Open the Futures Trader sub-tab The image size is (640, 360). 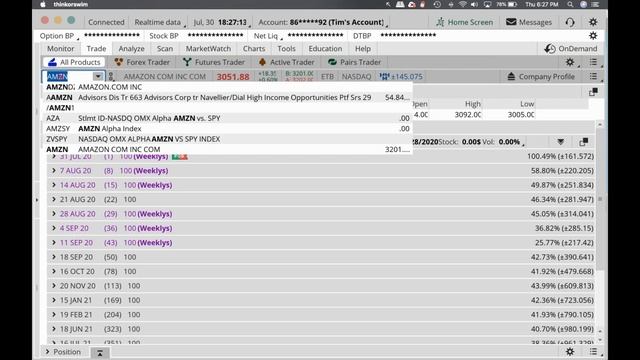tap(214, 62)
